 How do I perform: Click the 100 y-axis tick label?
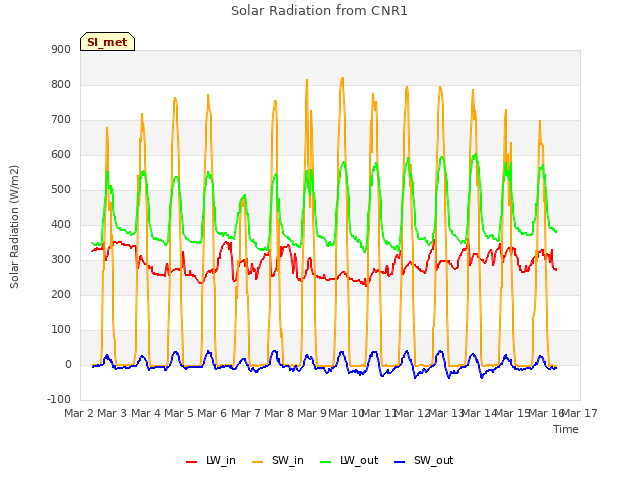click(x=61, y=329)
